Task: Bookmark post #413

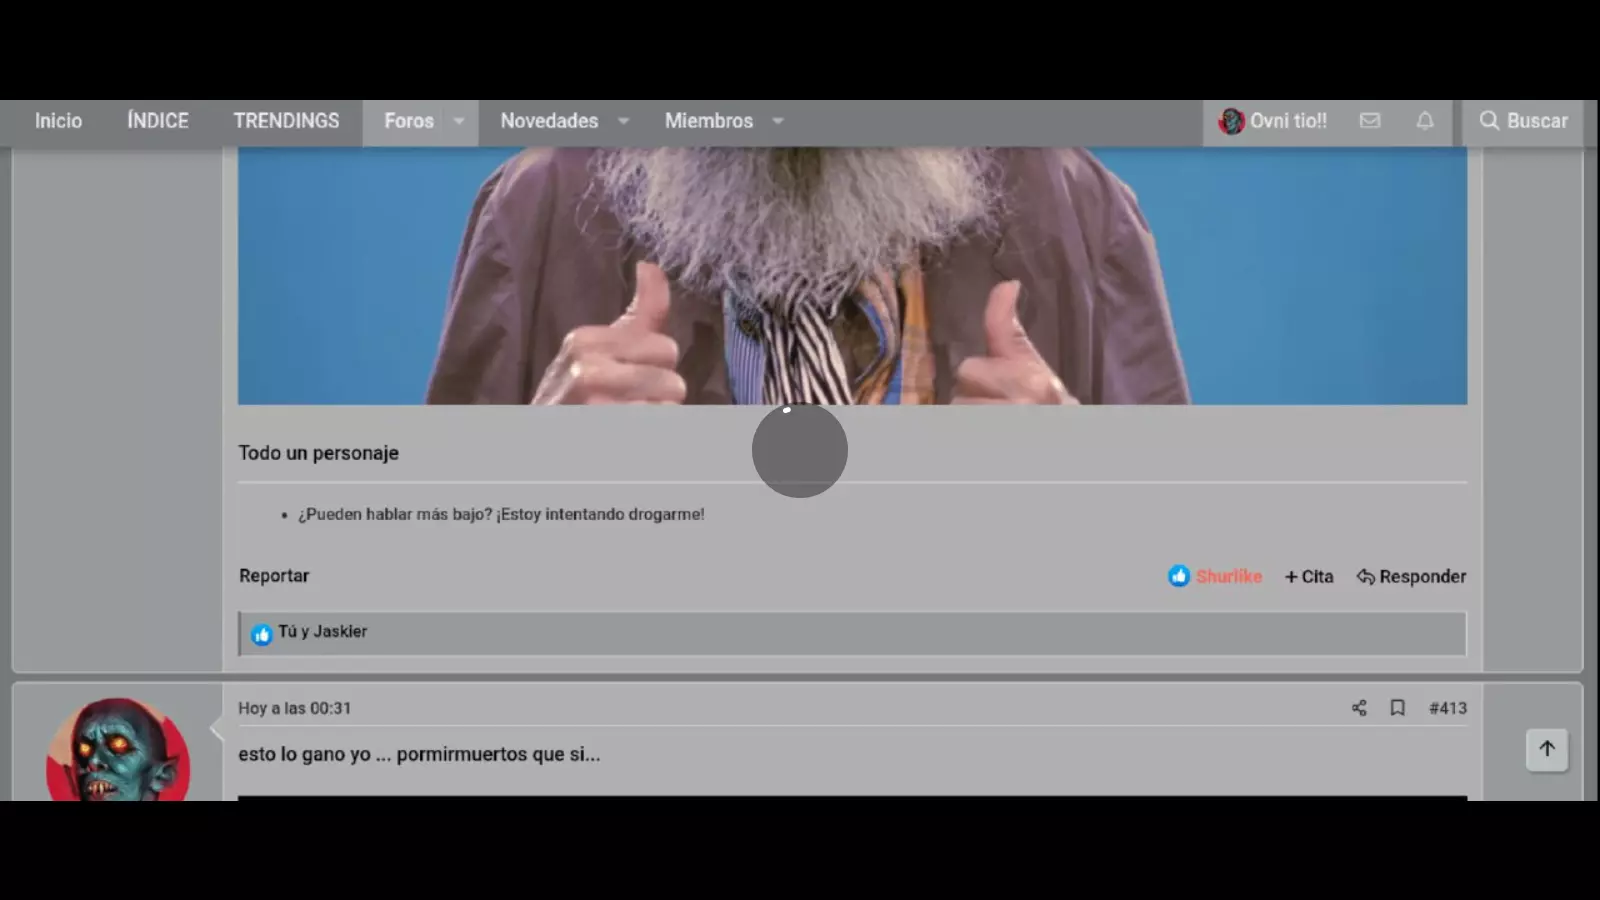Action: click(x=1398, y=708)
